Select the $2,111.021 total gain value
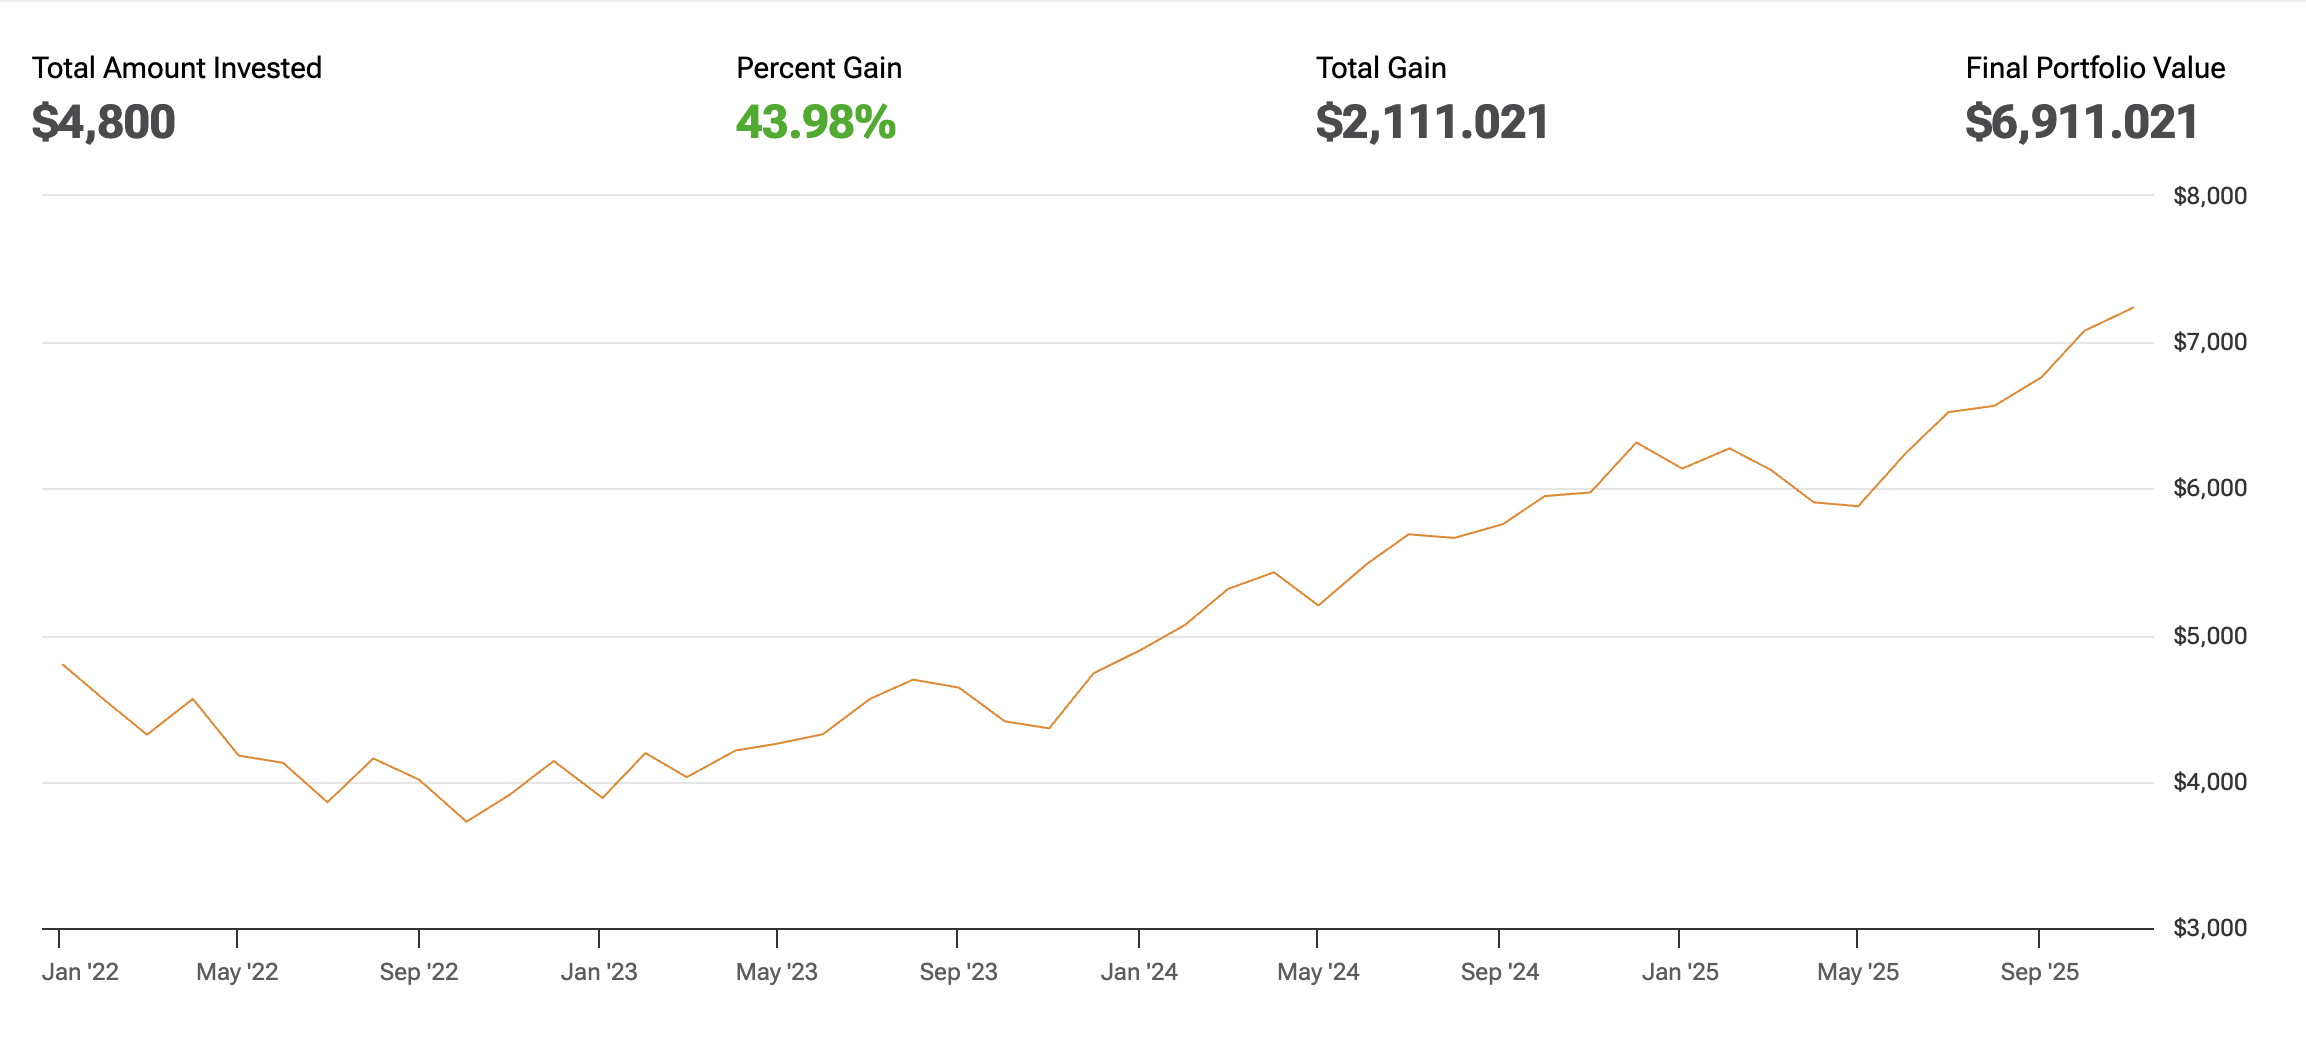This screenshot has width=2306, height=1054. (x=1432, y=122)
